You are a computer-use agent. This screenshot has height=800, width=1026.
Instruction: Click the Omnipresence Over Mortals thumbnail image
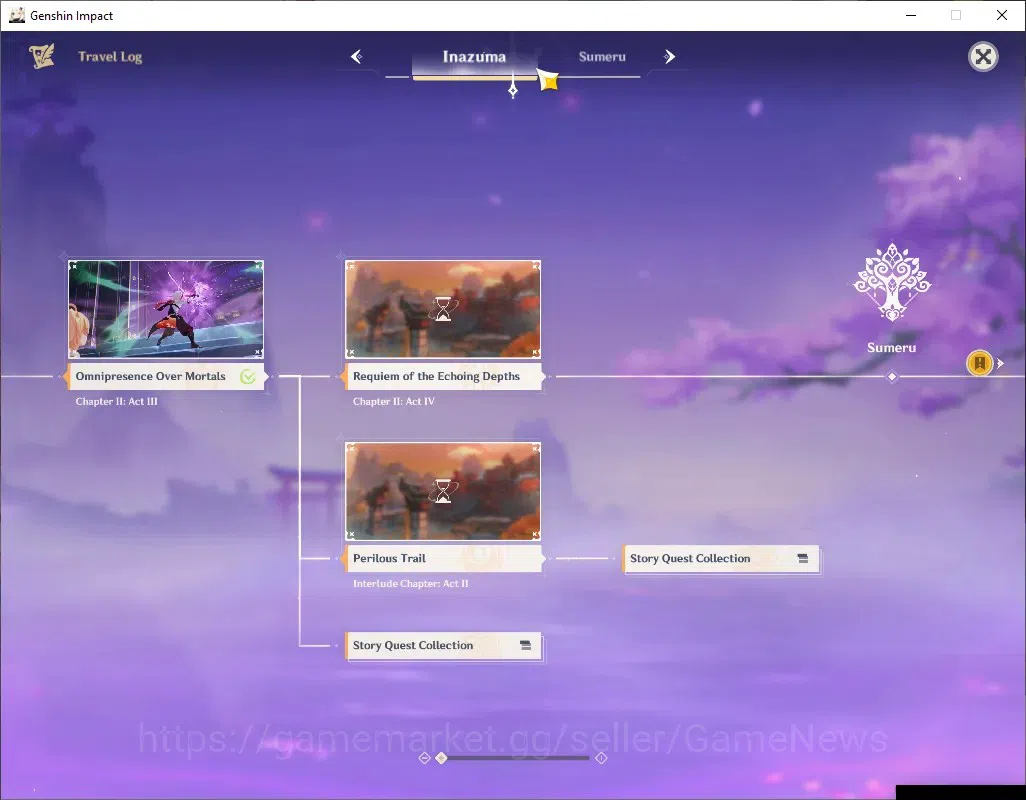[166, 309]
